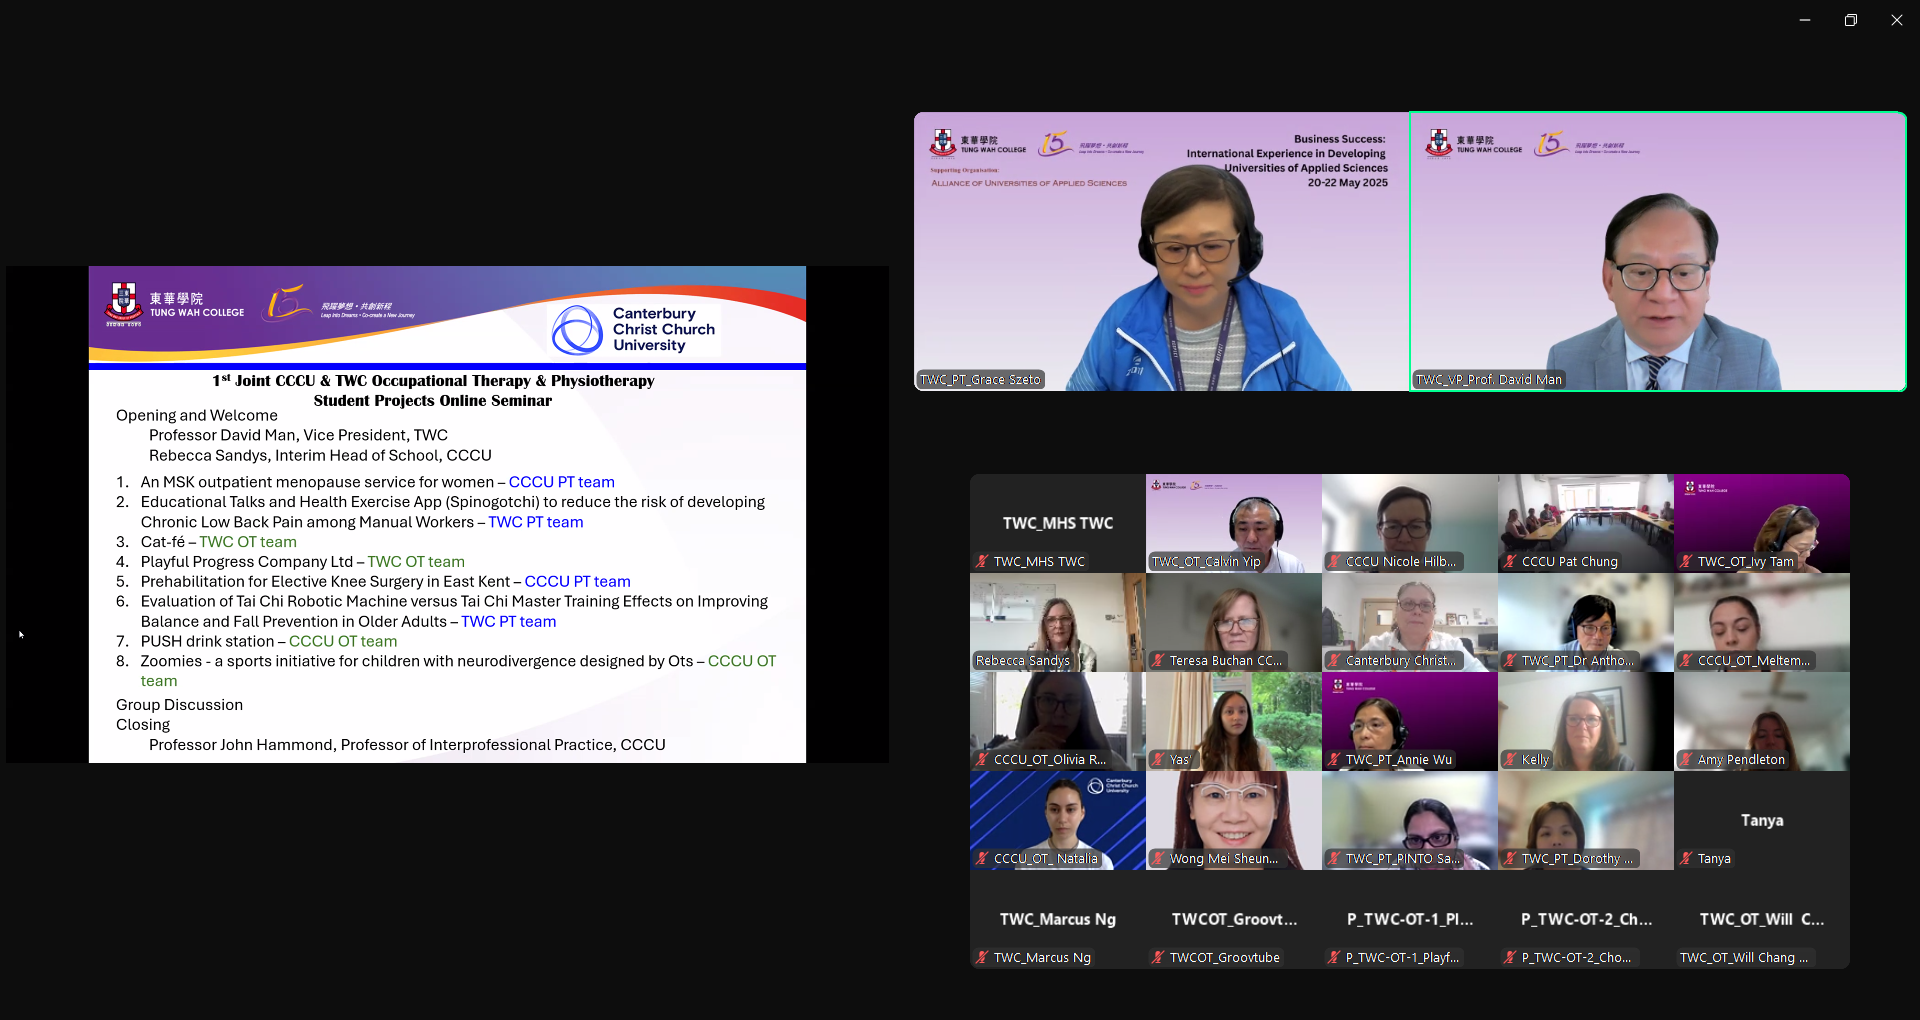The image size is (1920, 1020).
Task: Click muted mic icon by Wong Mei Sheun...
Action: tap(1158, 859)
